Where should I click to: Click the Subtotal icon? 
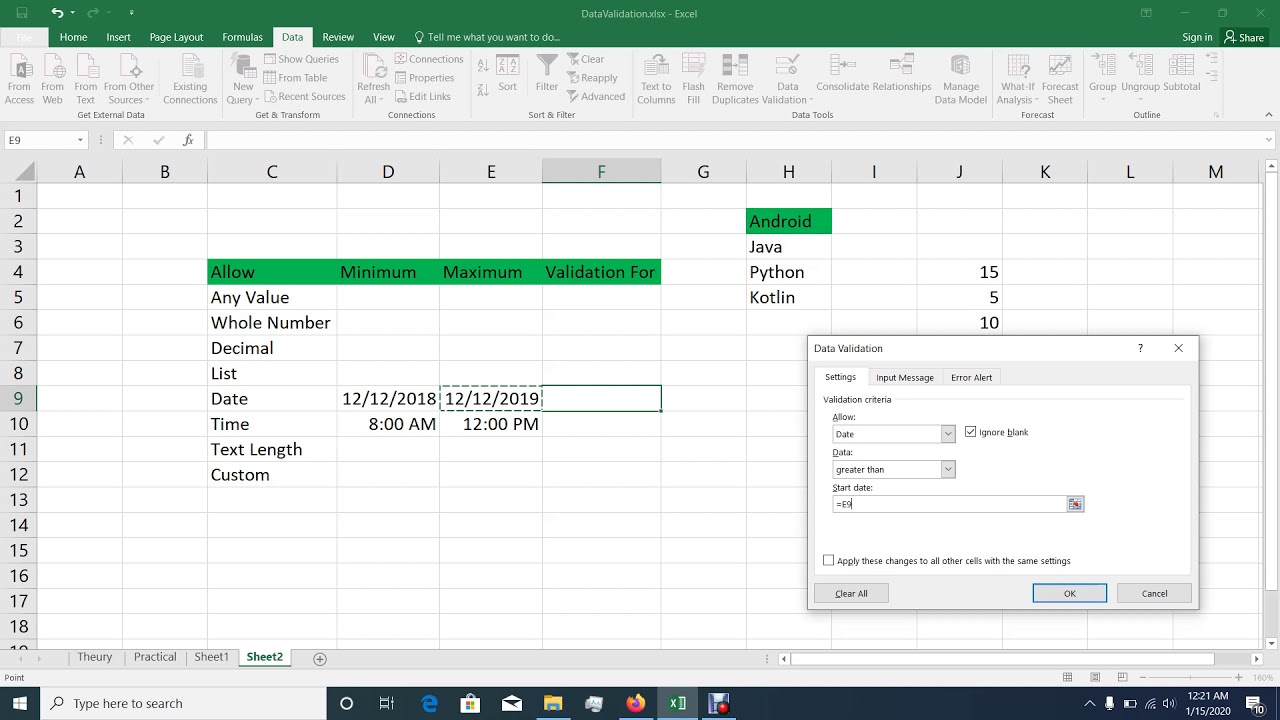click(x=1182, y=66)
